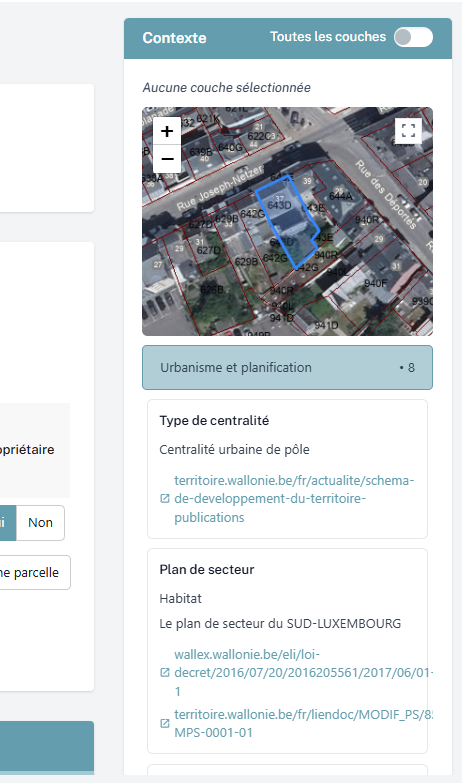The width and height of the screenshot is (462, 783).
Task: Click external-link icon beside MODIF_PS link
Action: click(x=165, y=723)
